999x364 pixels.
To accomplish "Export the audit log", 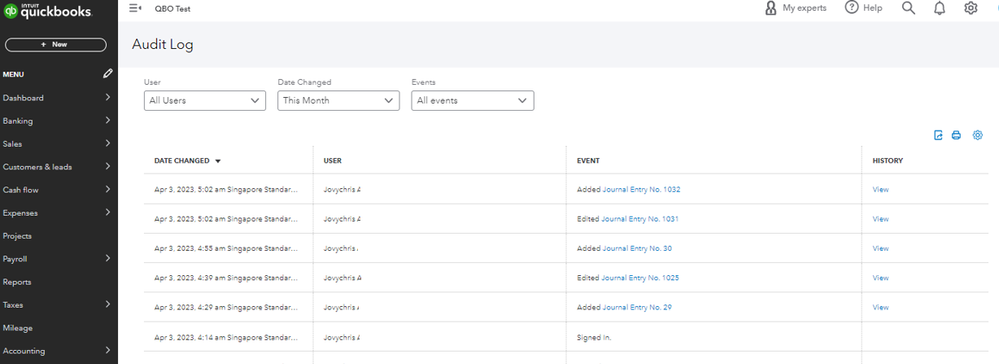I will [938, 135].
